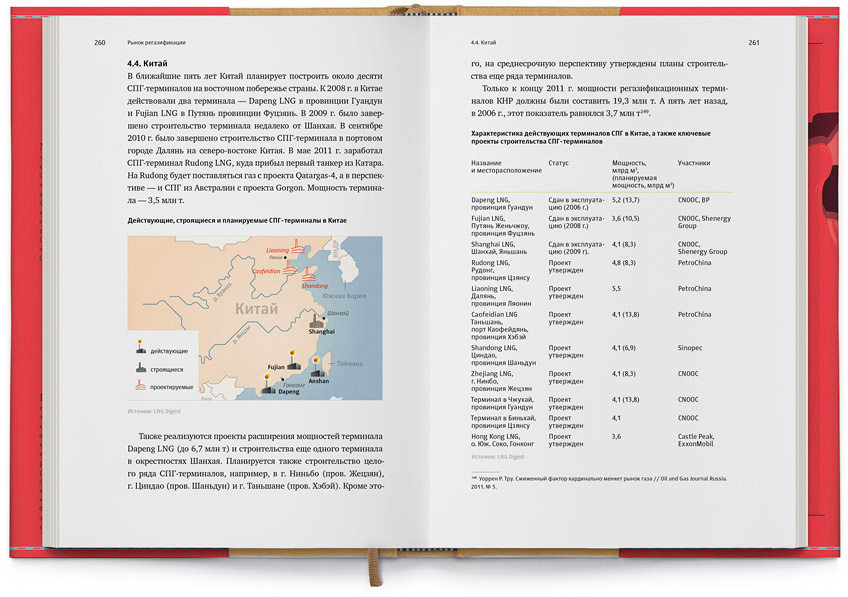This screenshot has width=848, height=597.
Task: Click the 'Статус' table column header
Action: click(558, 162)
